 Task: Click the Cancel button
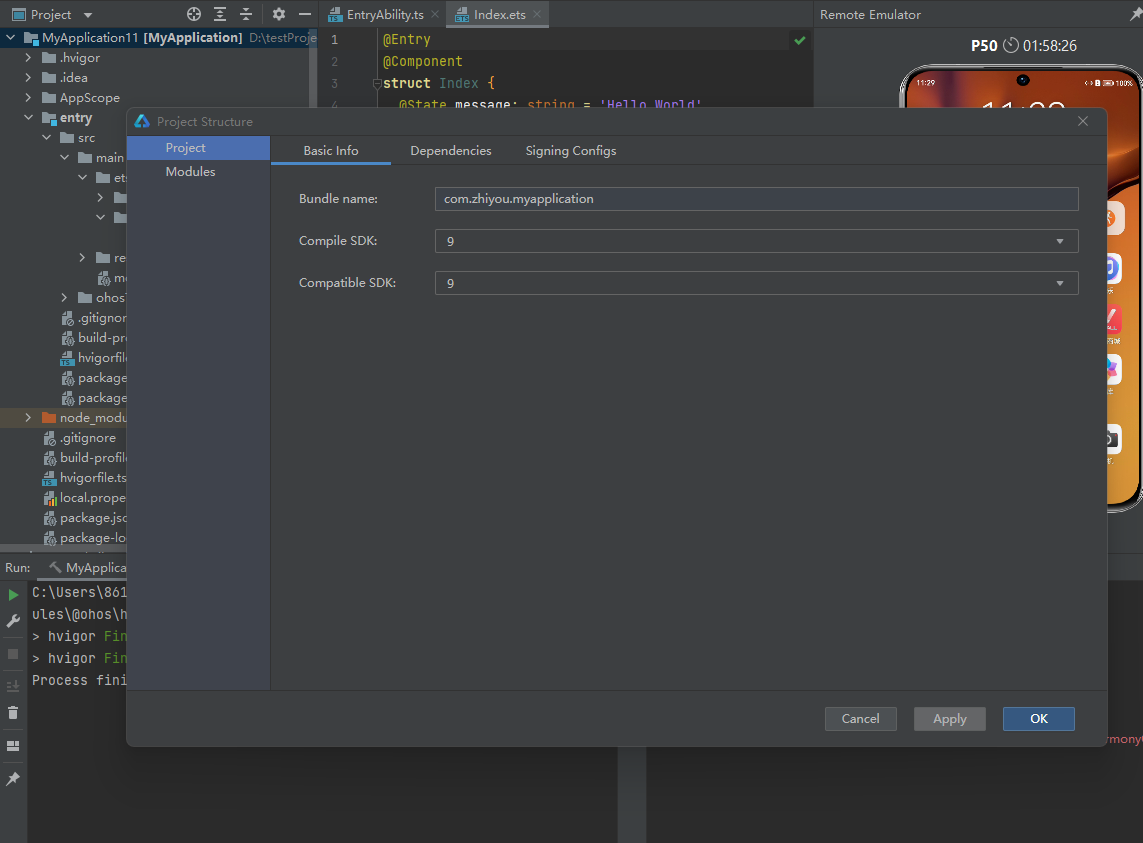tap(860, 719)
